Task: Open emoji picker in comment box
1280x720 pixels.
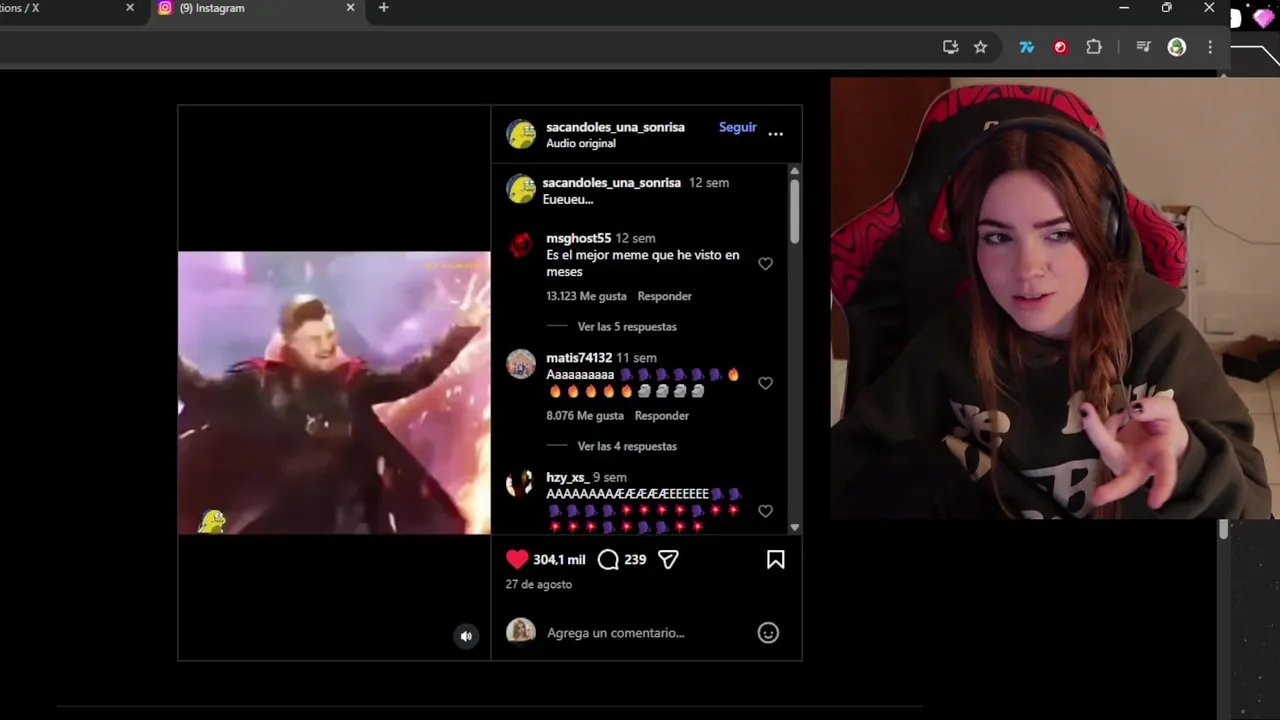Action: pos(768,633)
